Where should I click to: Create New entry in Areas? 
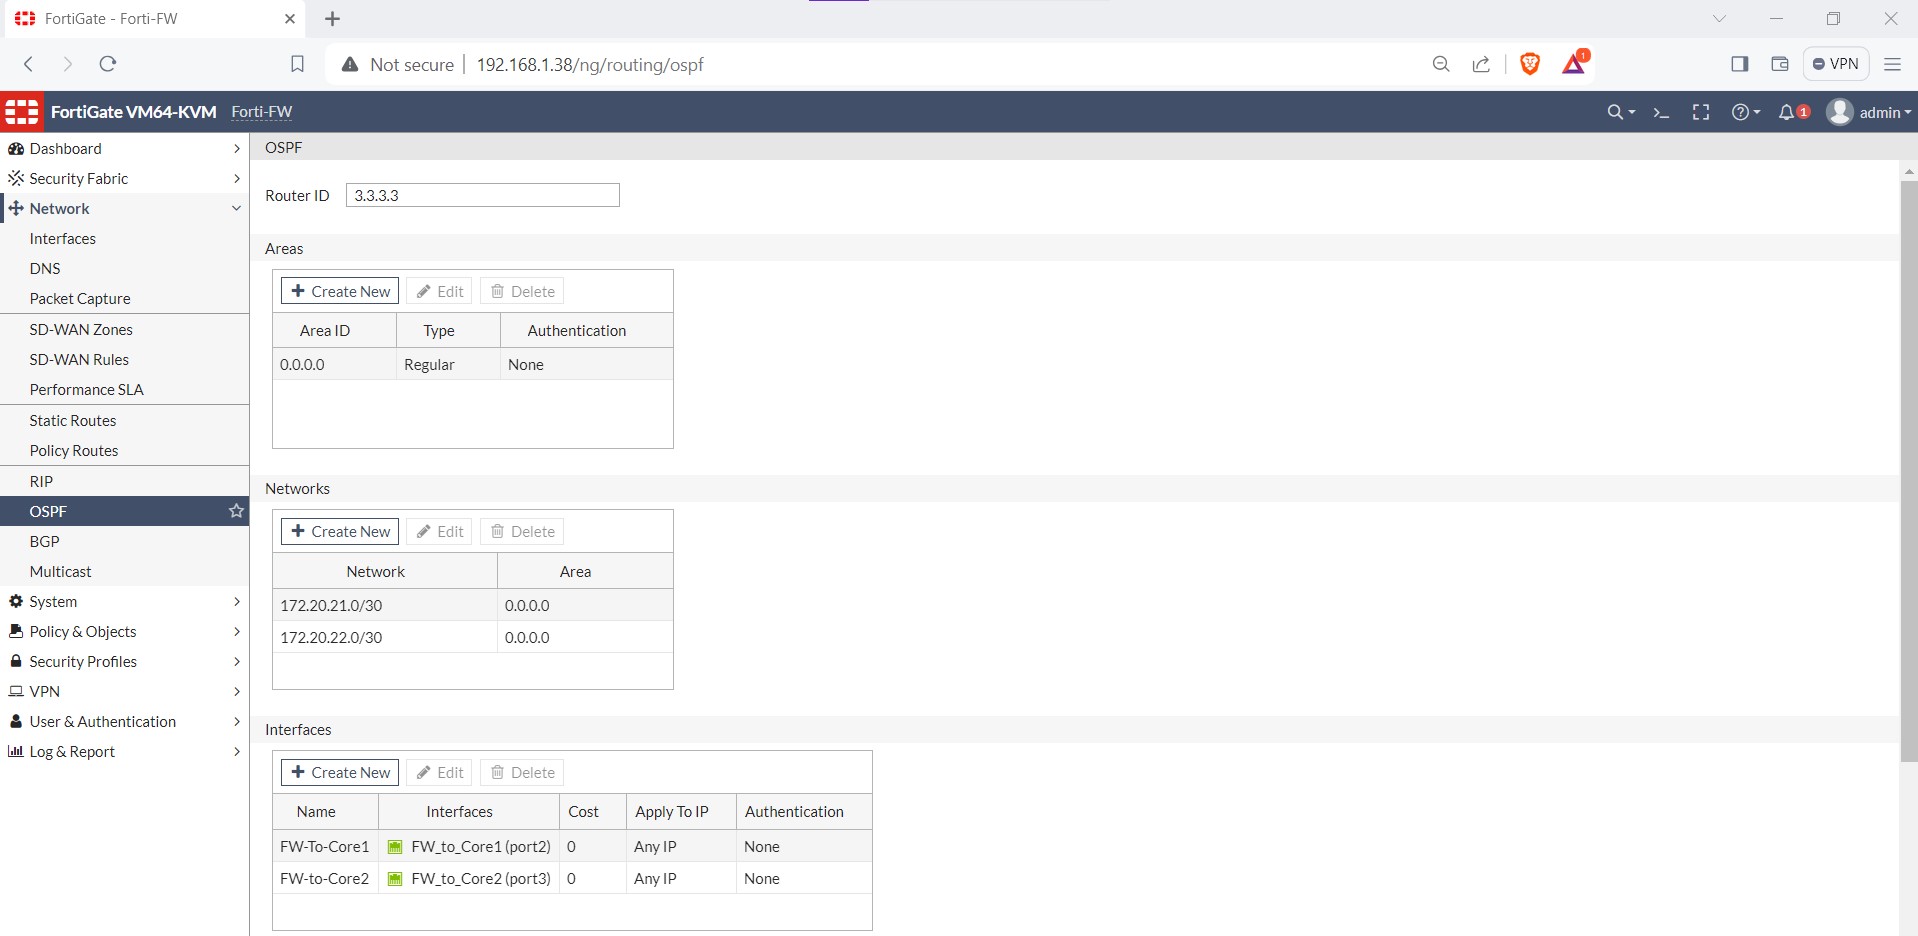click(x=340, y=291)
